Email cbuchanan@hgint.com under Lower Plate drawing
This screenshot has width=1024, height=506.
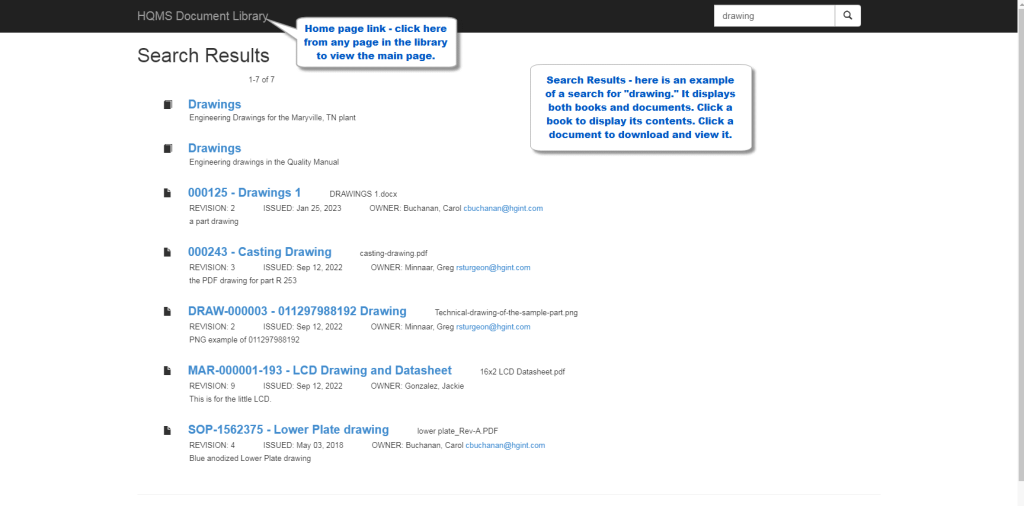point(505,445)
